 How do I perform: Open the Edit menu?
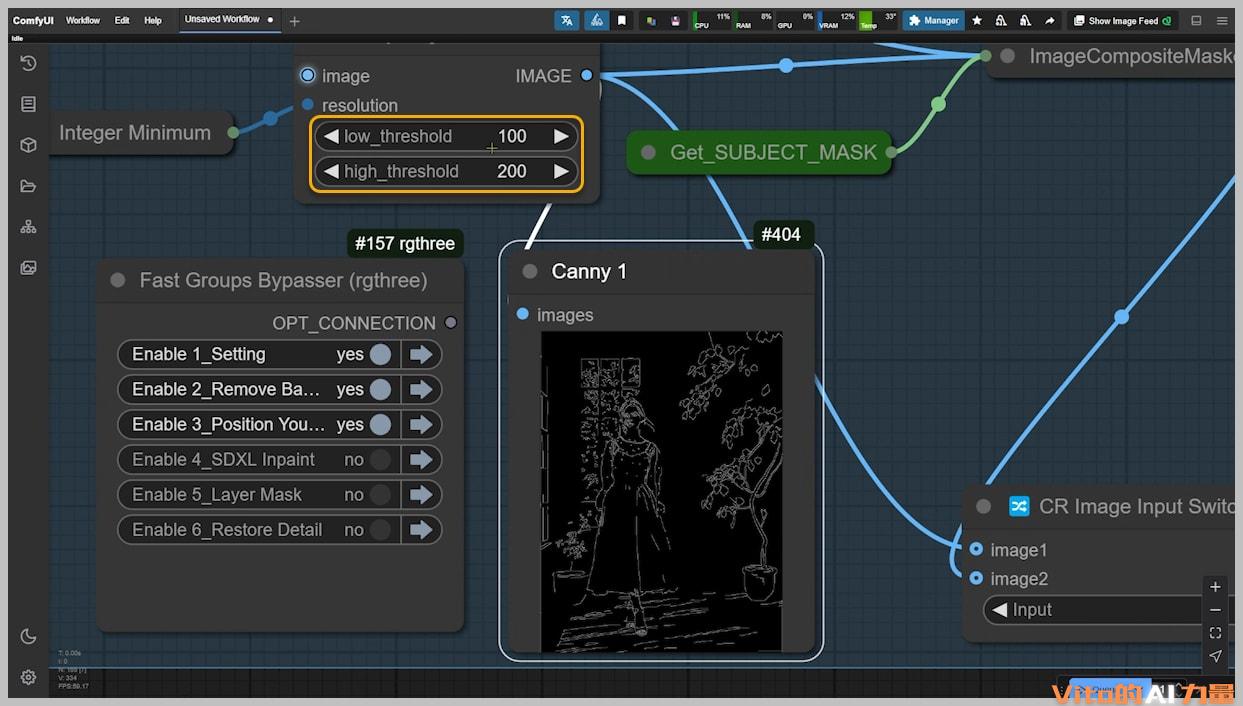coord(122,20)
